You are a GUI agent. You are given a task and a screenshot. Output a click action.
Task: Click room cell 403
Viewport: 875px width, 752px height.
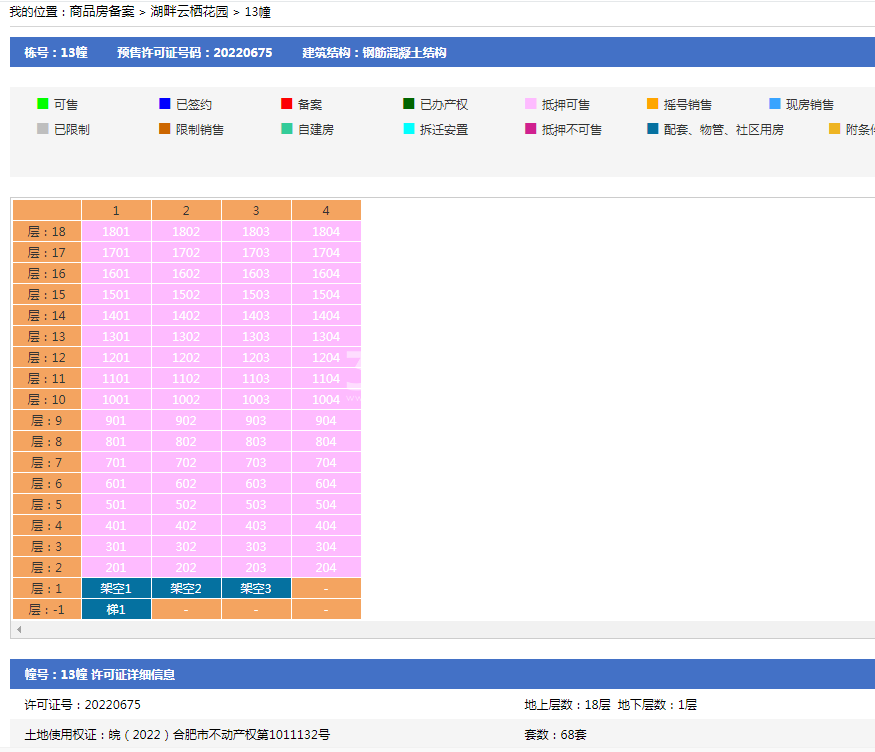coord(256,526)
